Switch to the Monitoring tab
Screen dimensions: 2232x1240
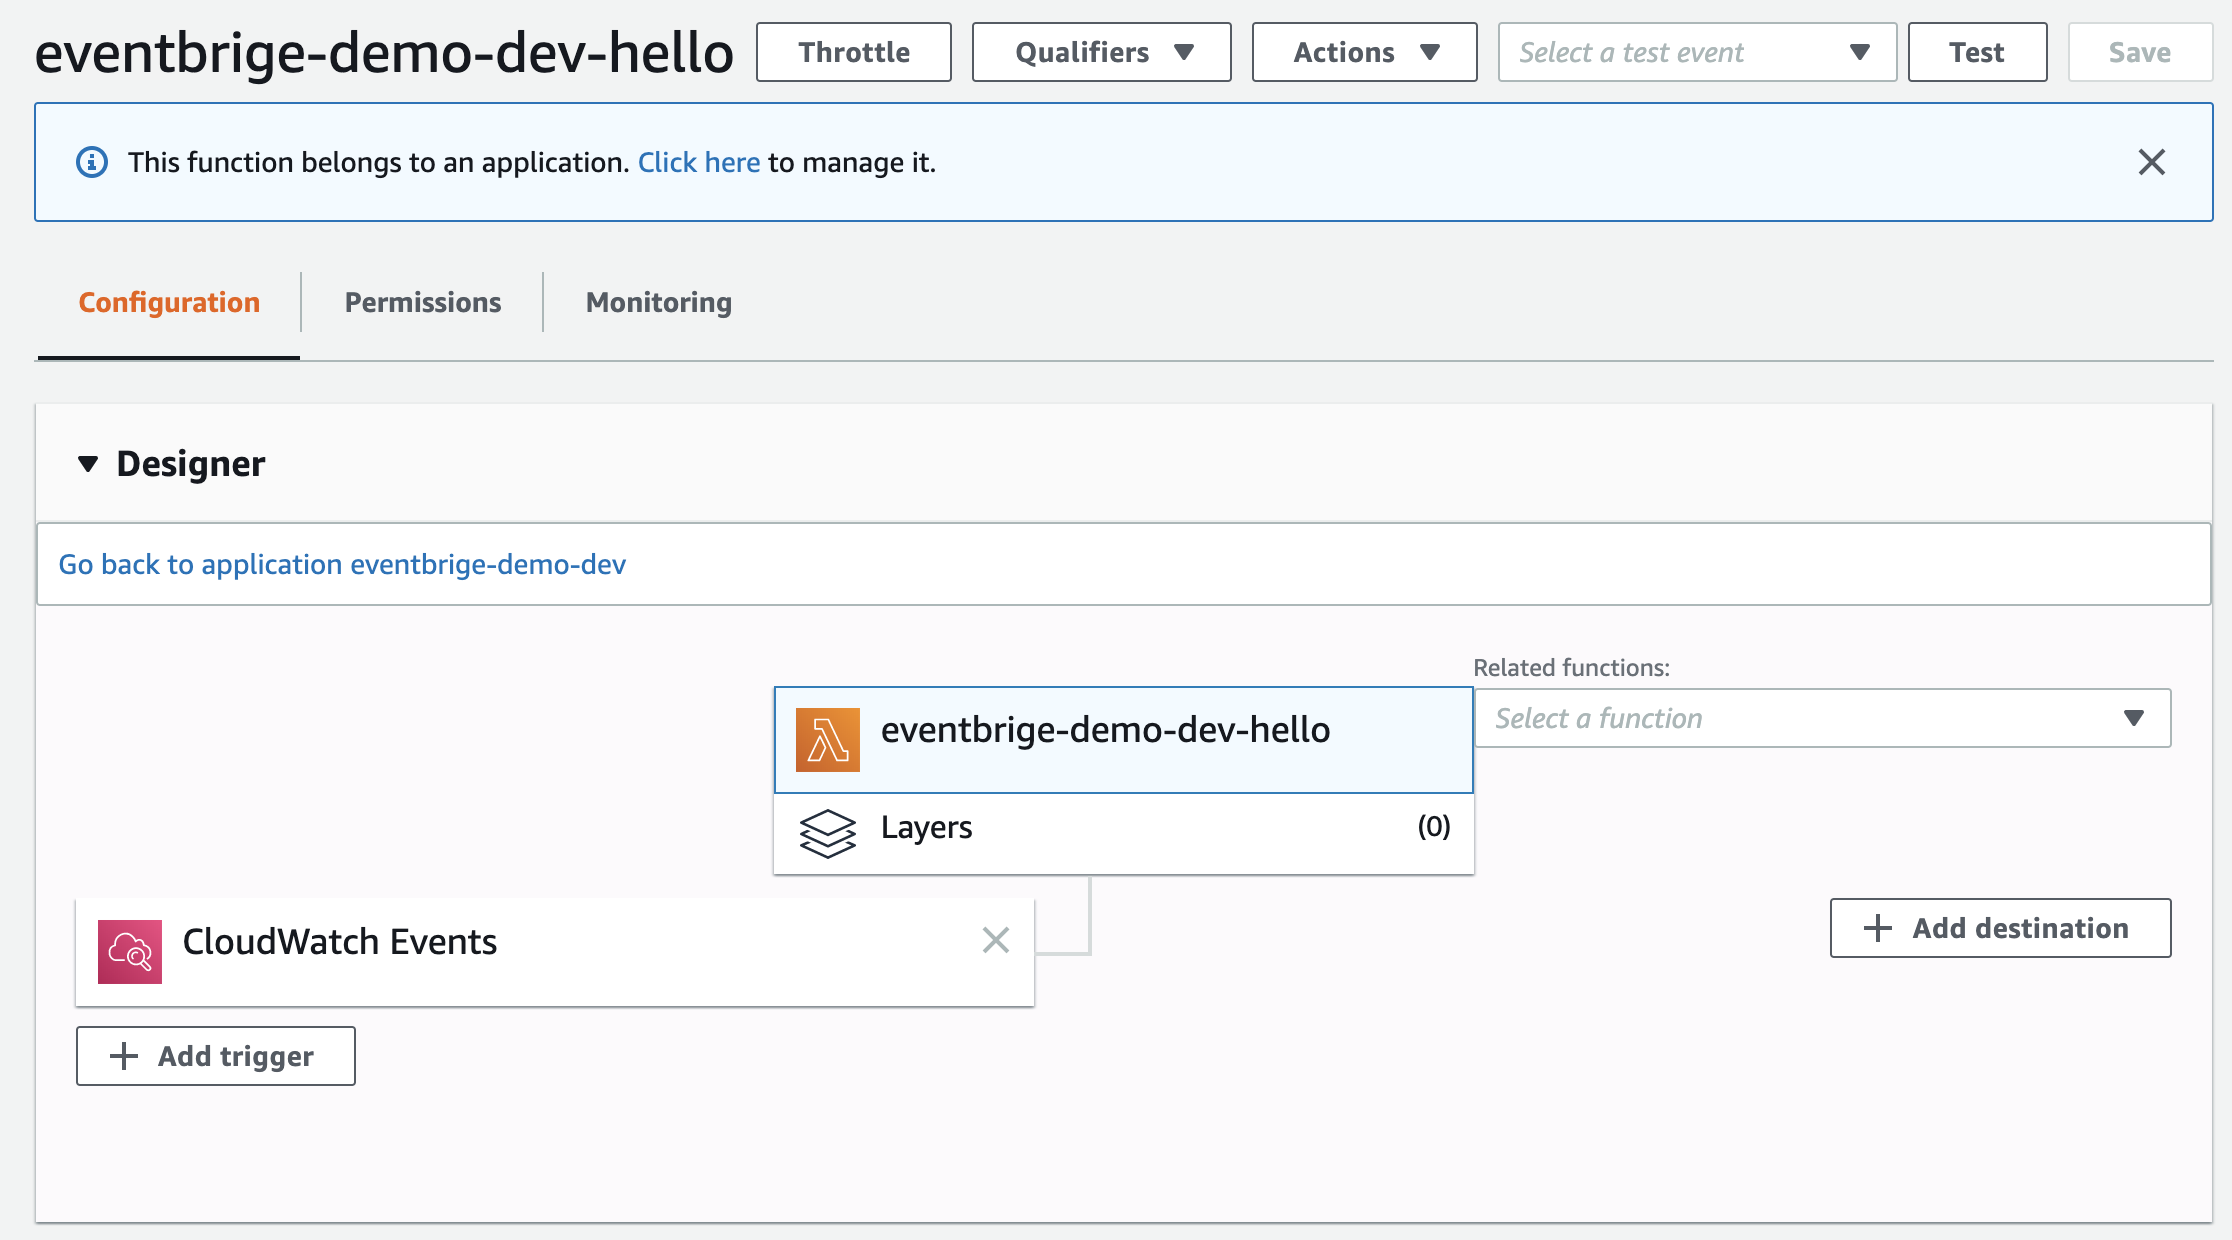(659, 302)
